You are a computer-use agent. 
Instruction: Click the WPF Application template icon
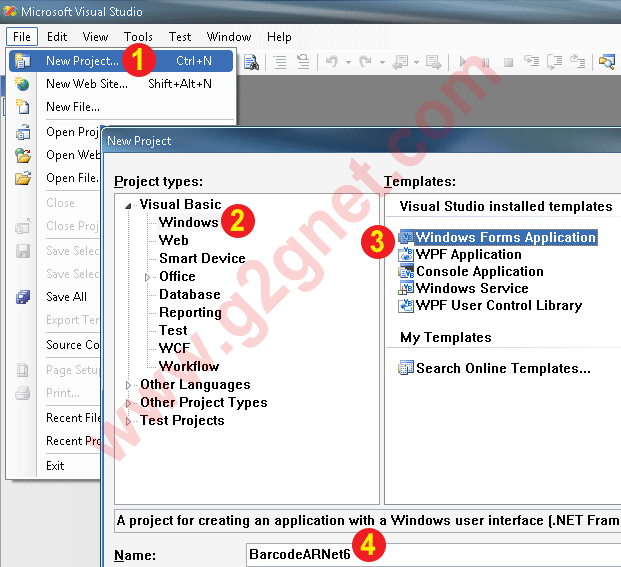click(406, 254)
